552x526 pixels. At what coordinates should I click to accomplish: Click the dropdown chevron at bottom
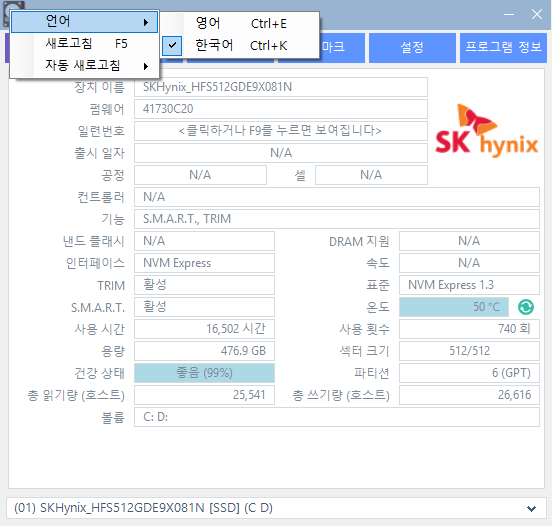531,508
